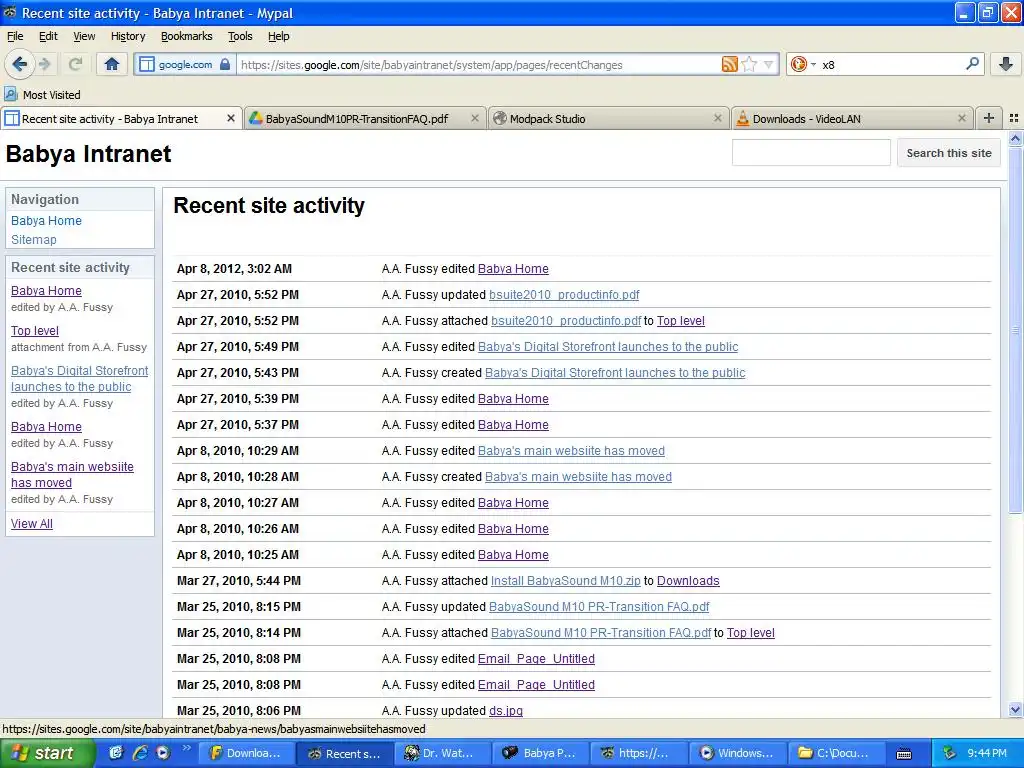This screenshot has width=1024, height=768.
Task: Click the Search this site button
Action: 948,153
